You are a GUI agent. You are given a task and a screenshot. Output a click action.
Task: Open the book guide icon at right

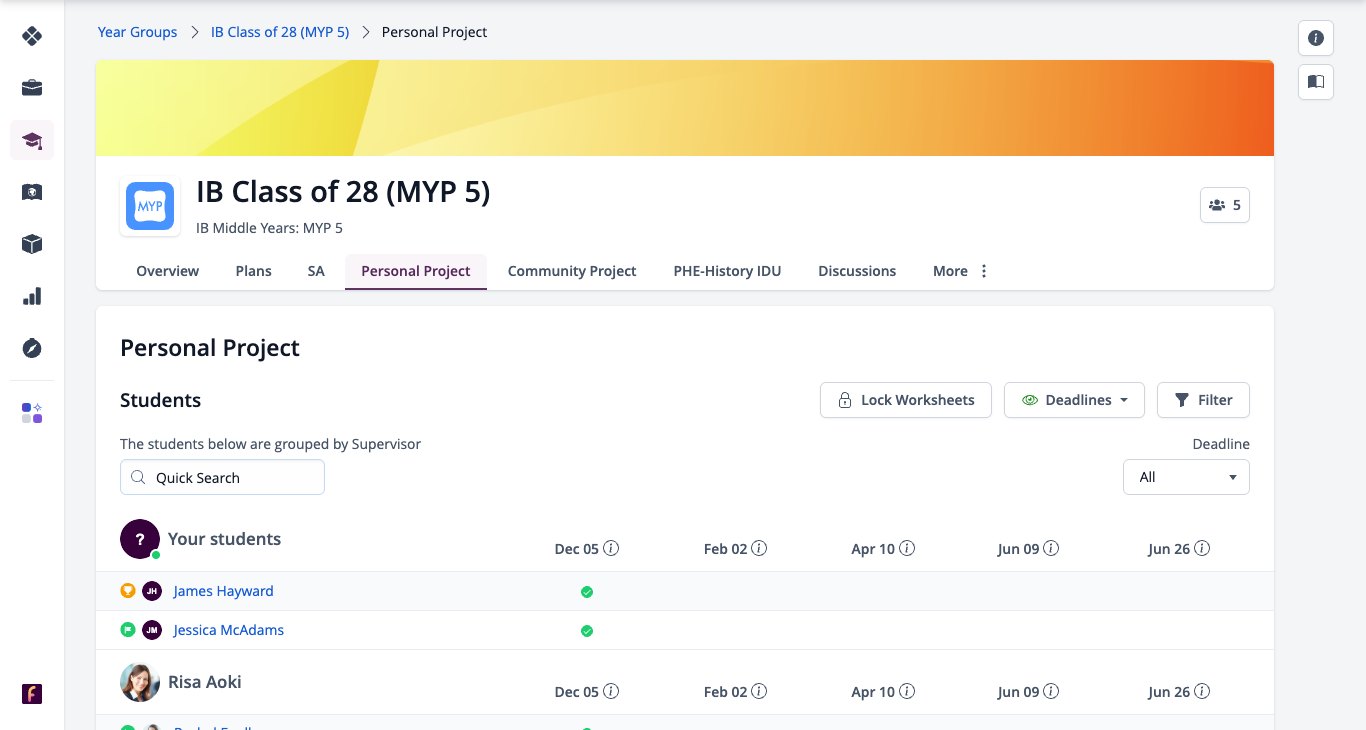[1316, 82]
